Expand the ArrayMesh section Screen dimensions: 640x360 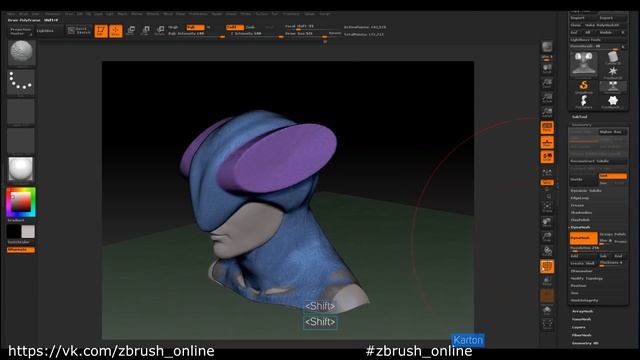[582, 311]
